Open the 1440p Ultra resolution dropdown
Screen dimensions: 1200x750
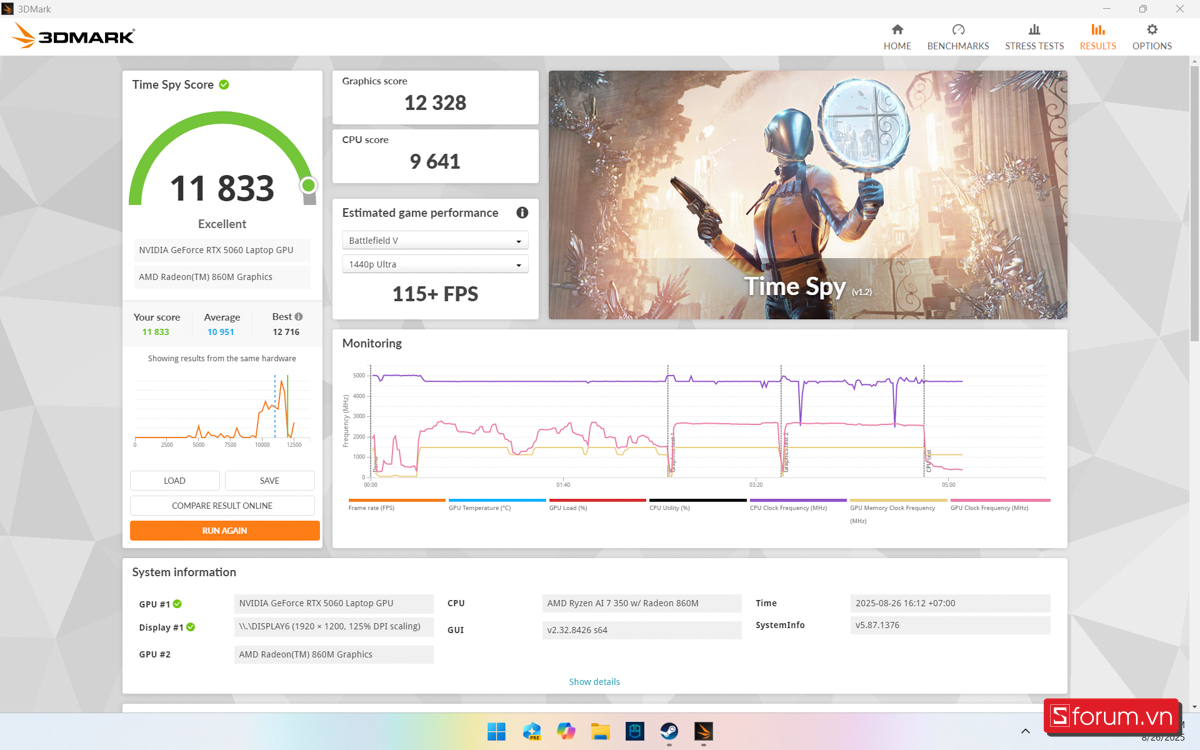tap(435, 265)
